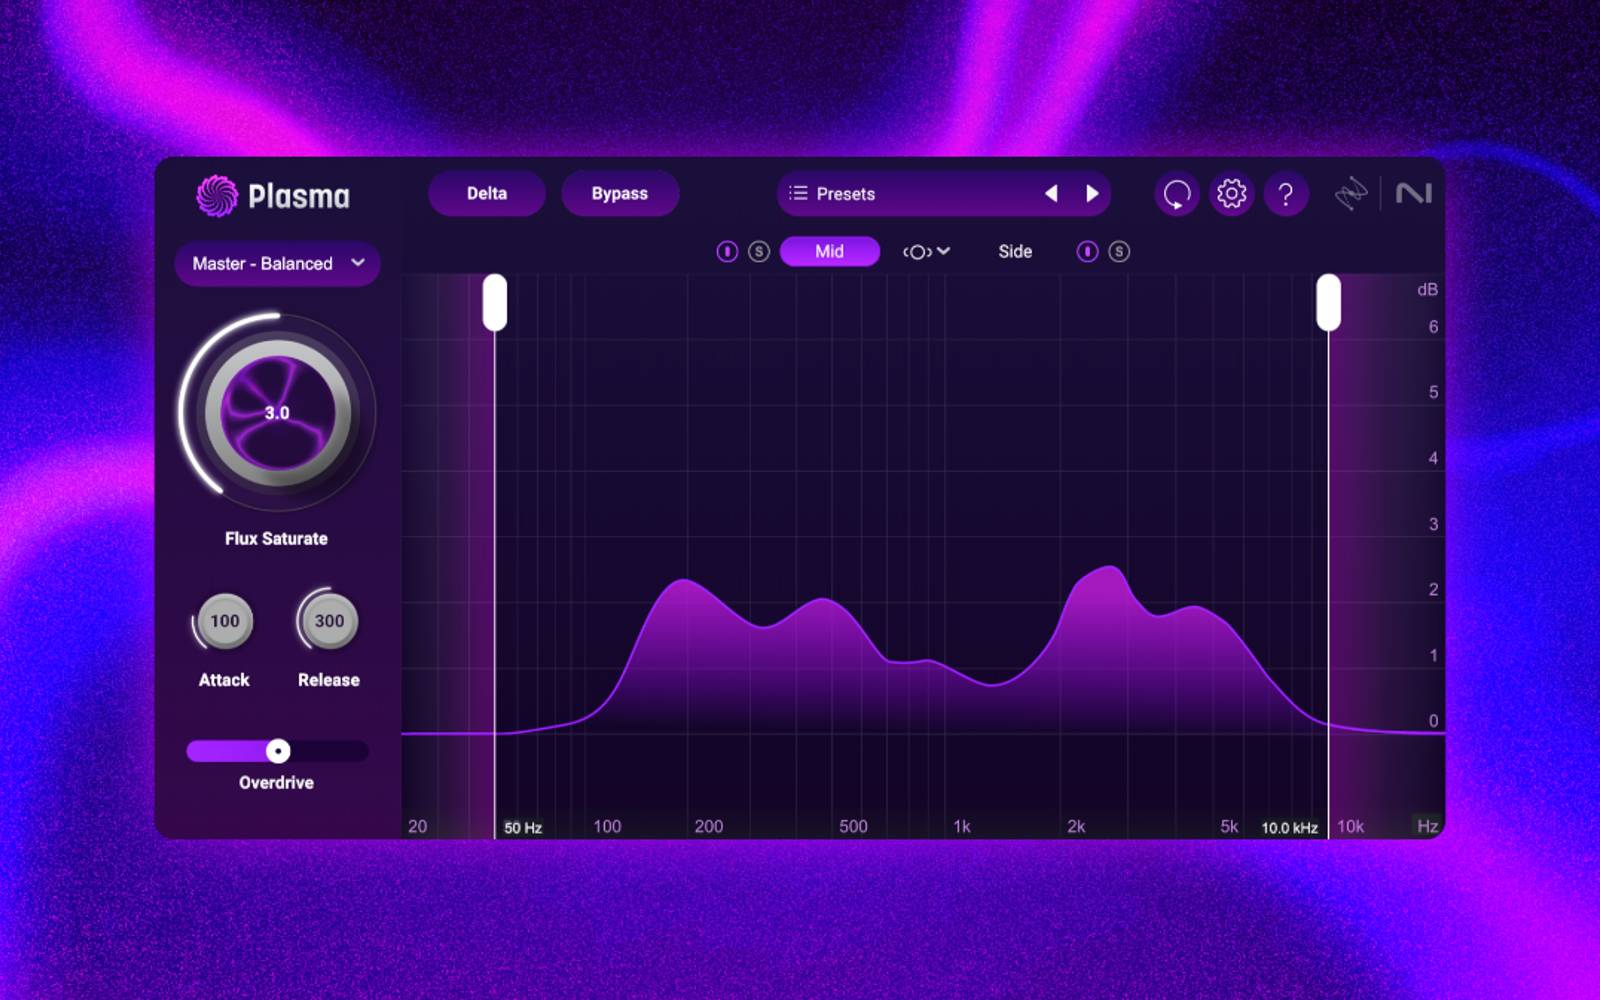The width and height of the screenshot is (1600, 1000).
Task: Click the Presets list icon
Action: pos(798,193)
